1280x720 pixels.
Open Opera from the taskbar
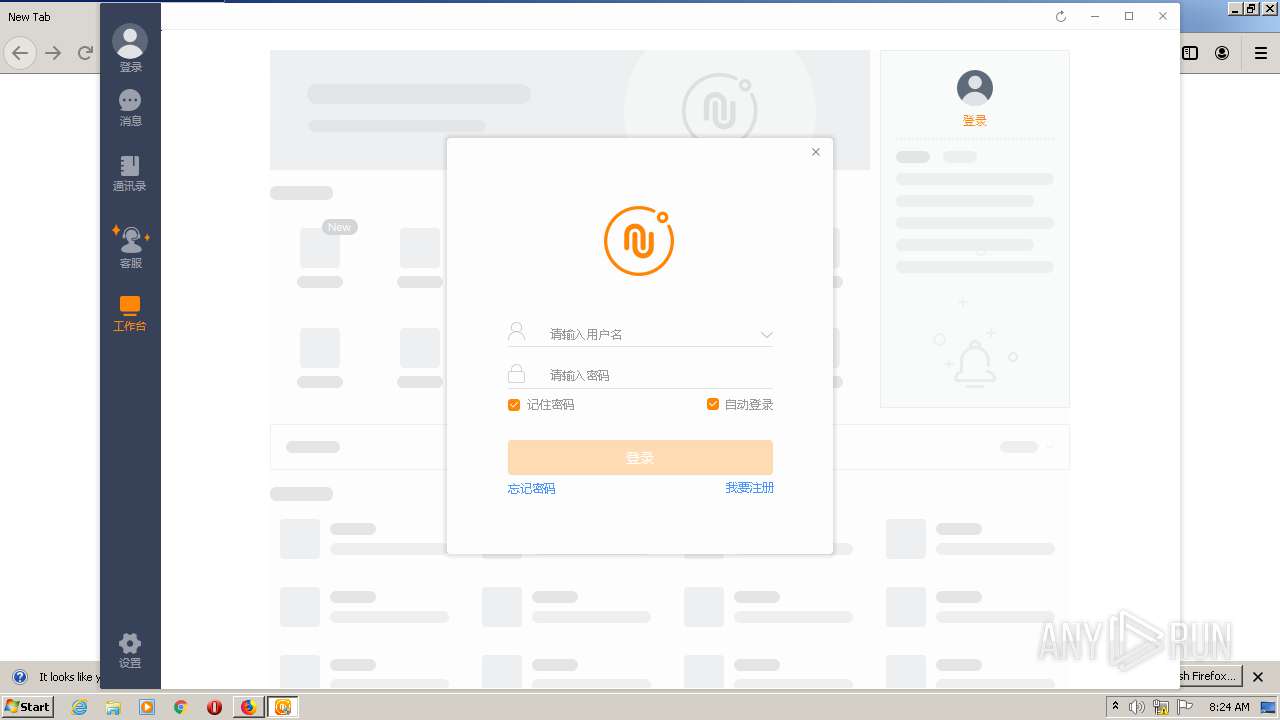tap(214, 707)
